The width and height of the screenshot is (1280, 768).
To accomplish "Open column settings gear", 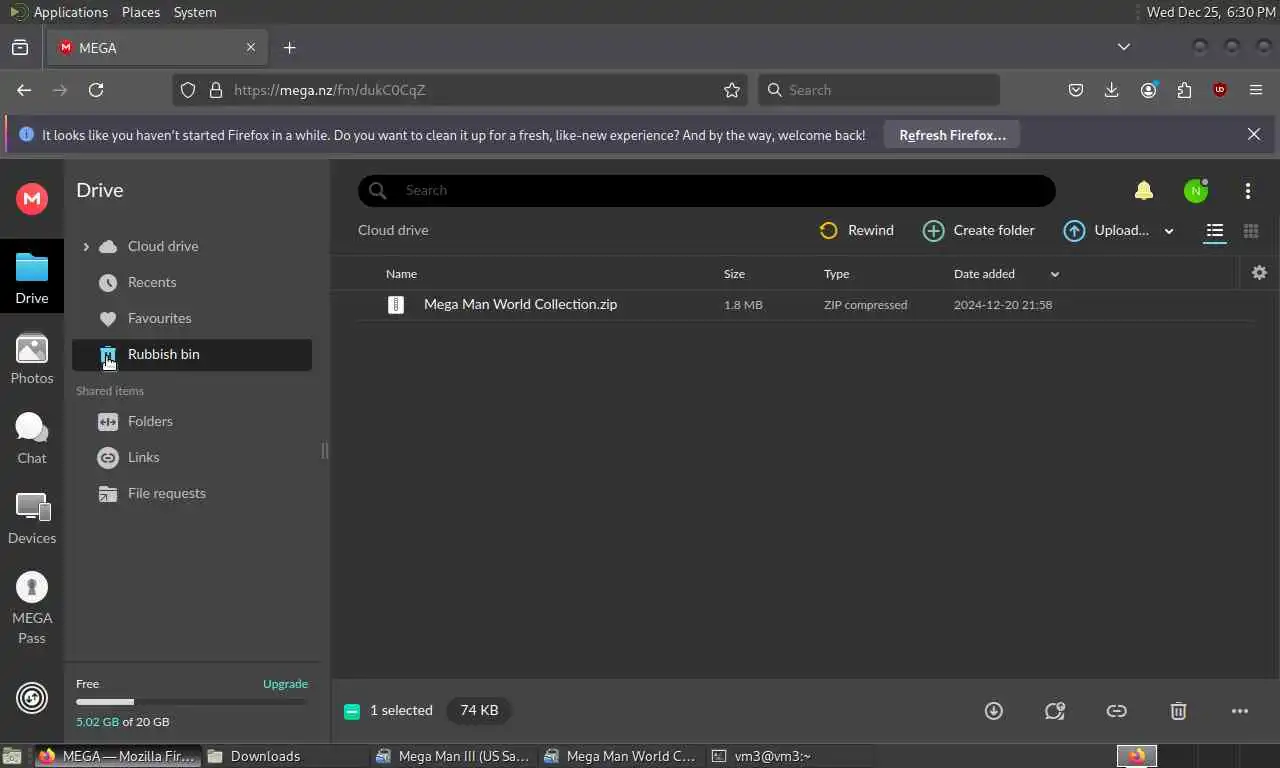I will [1259, 272].
